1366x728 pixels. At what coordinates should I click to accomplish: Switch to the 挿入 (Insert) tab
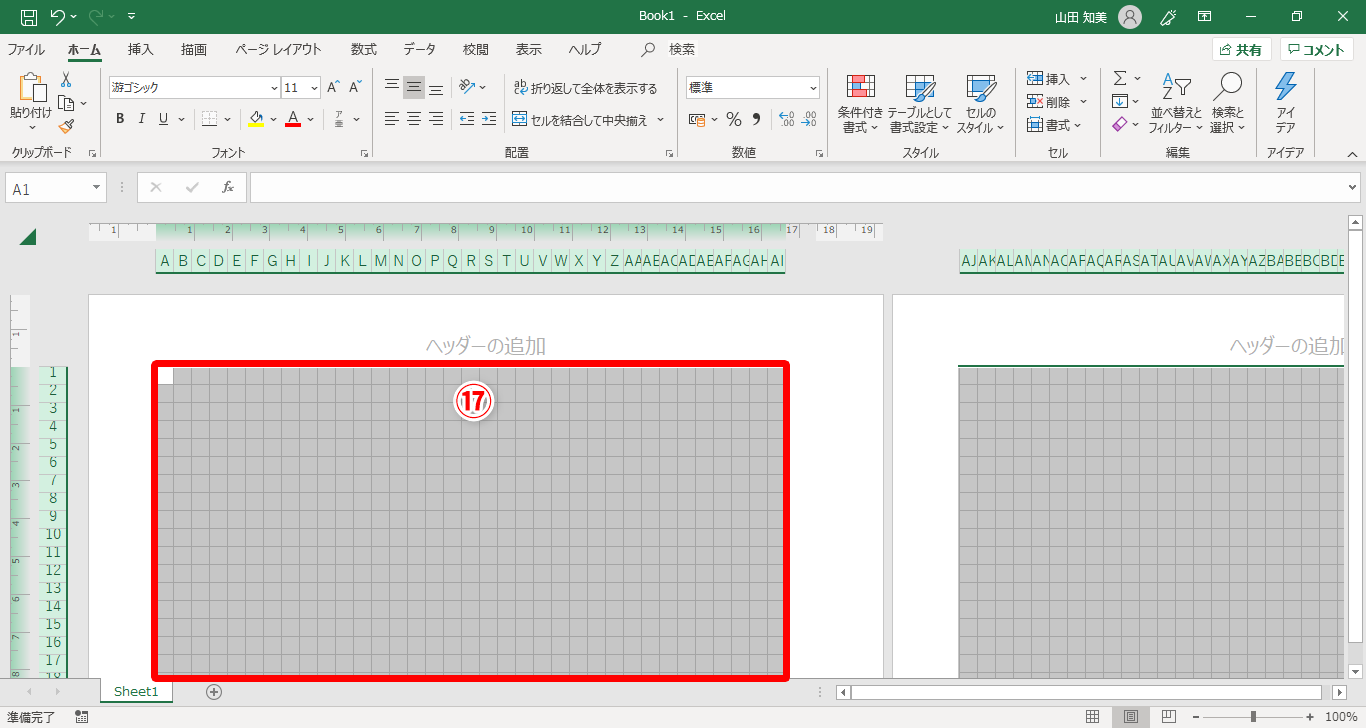(x=141, y=49)
